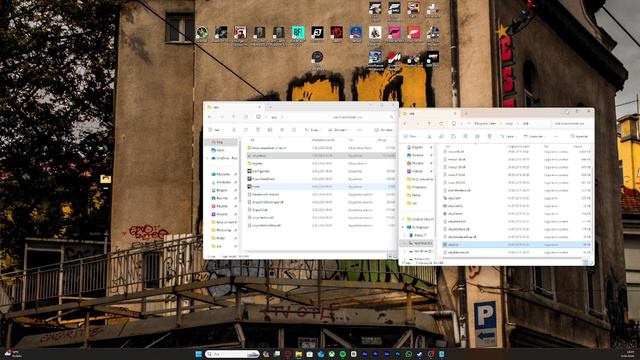Click Cut icon in right Explorer toolbar
640x360 pixels.
(429, 136)
